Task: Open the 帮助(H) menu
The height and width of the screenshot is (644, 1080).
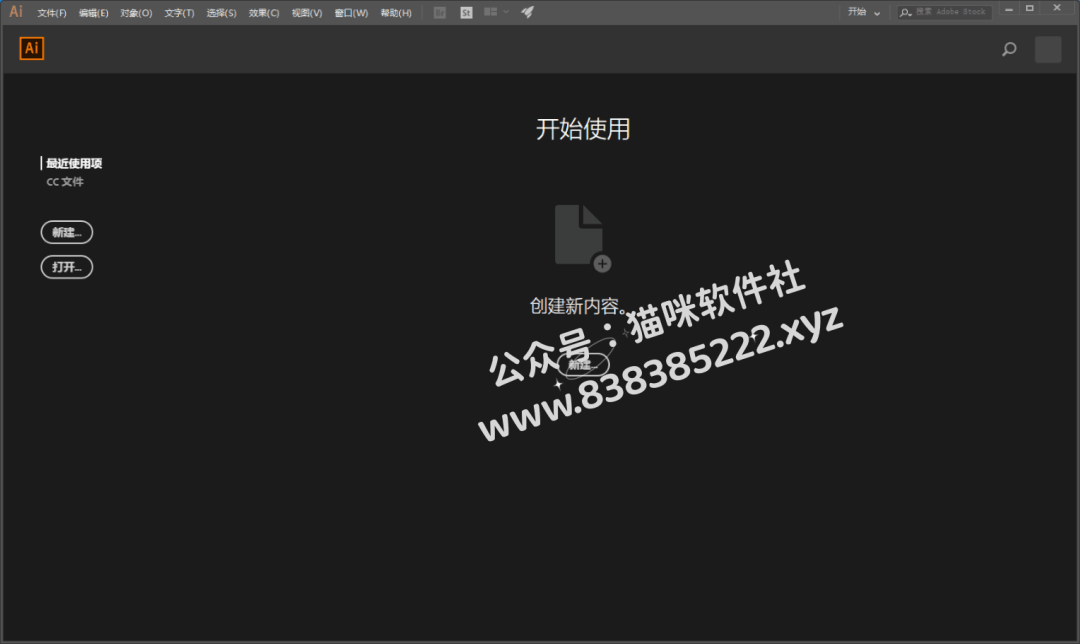Action: pyautogui.click(x=396, y=13)
